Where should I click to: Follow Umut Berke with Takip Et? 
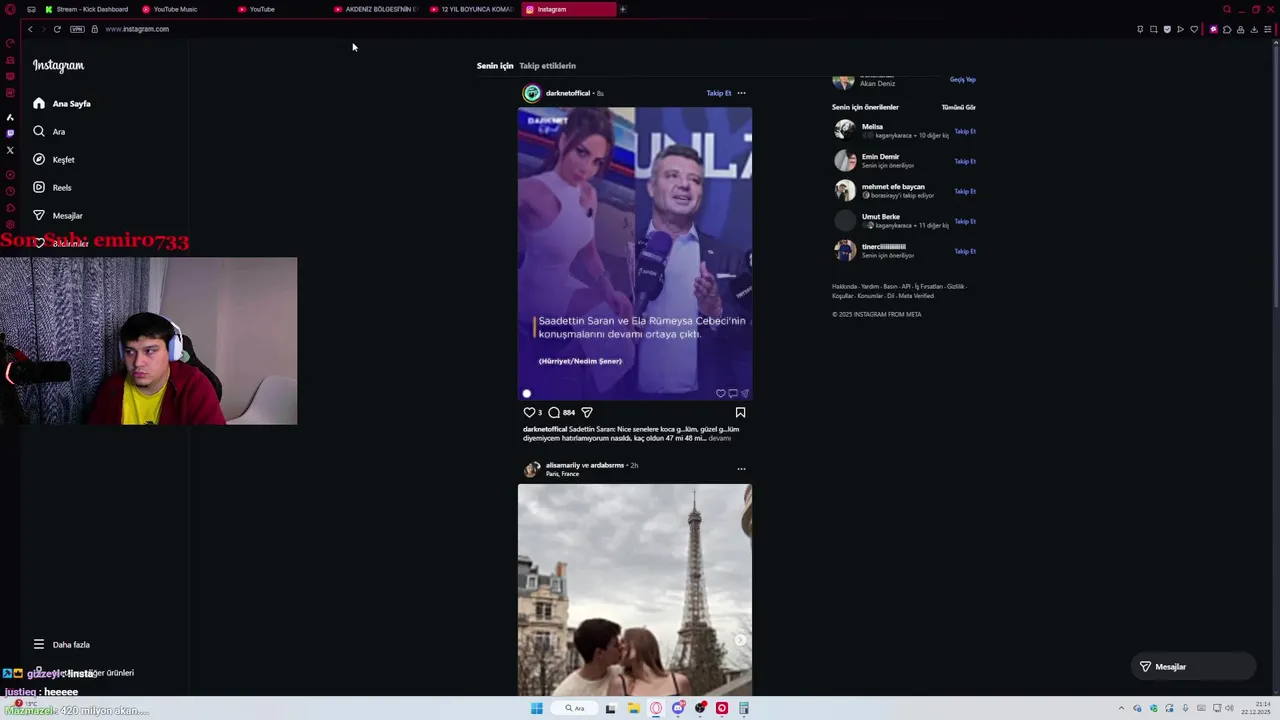tap(965, 221)
